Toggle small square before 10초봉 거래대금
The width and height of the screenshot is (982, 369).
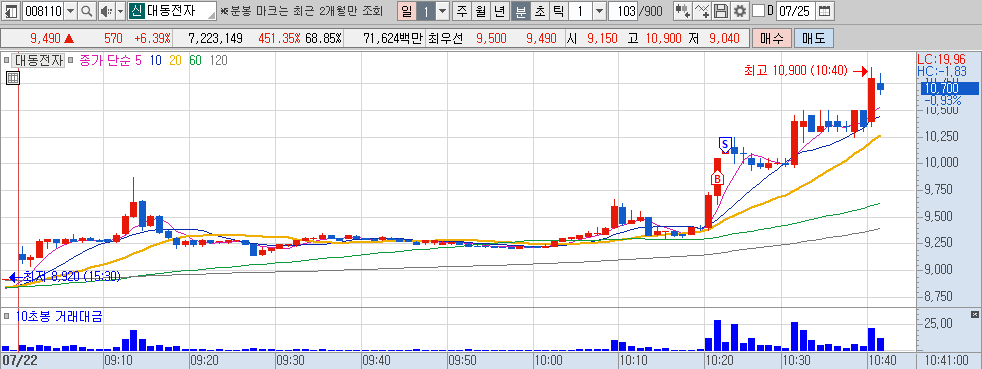6,317
